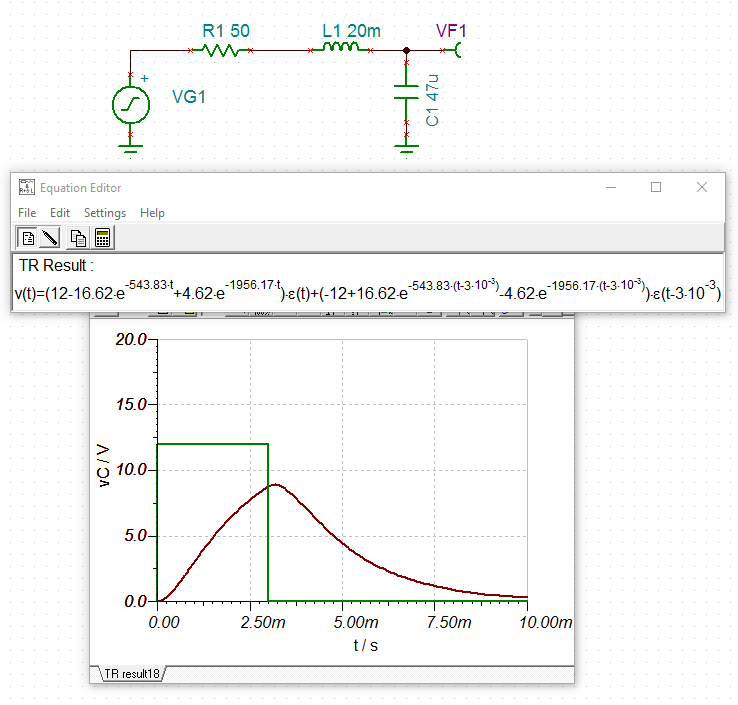738x705 pixels.
Task: Click the Equation Editor title bar app icon
Action: [27, 187]
